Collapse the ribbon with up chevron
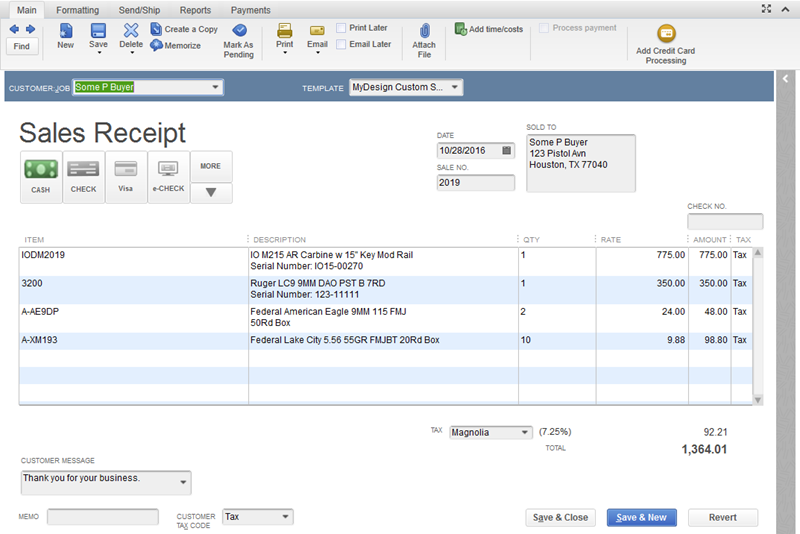Screen dimensions: 800x534 (785, 9)
